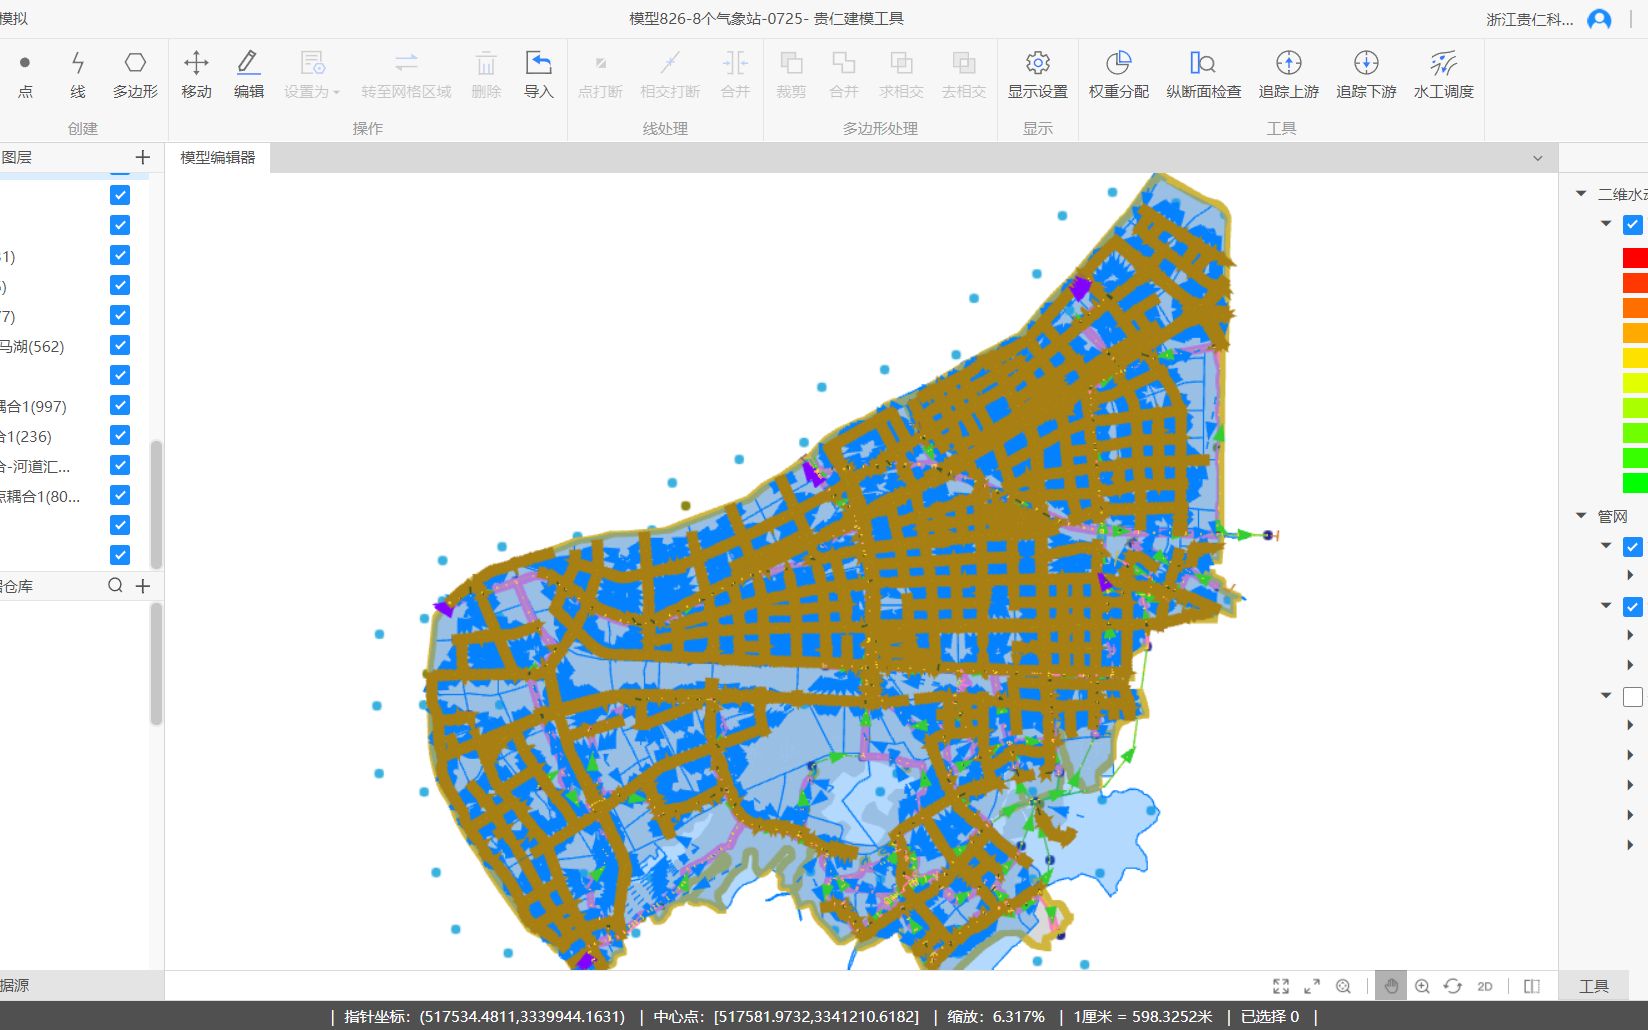Open 权重分配 weight allocation tool

pos(1118,75)
